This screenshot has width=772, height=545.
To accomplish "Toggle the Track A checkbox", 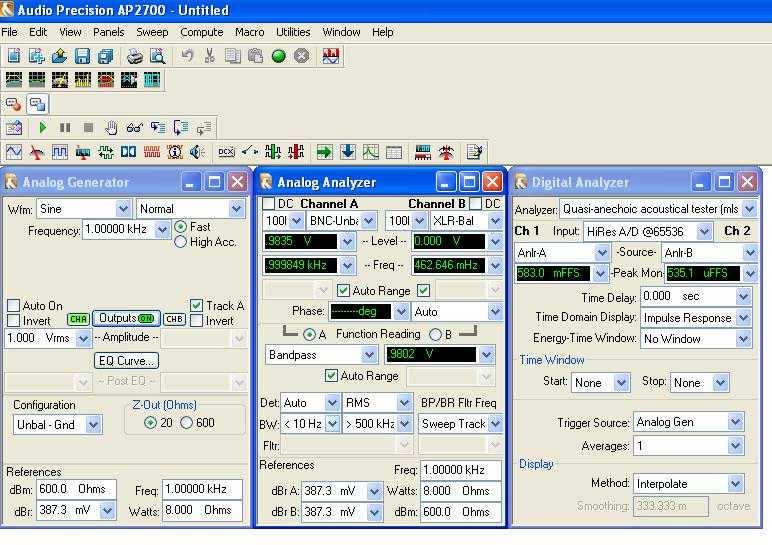I will click(x=196, y=306).
